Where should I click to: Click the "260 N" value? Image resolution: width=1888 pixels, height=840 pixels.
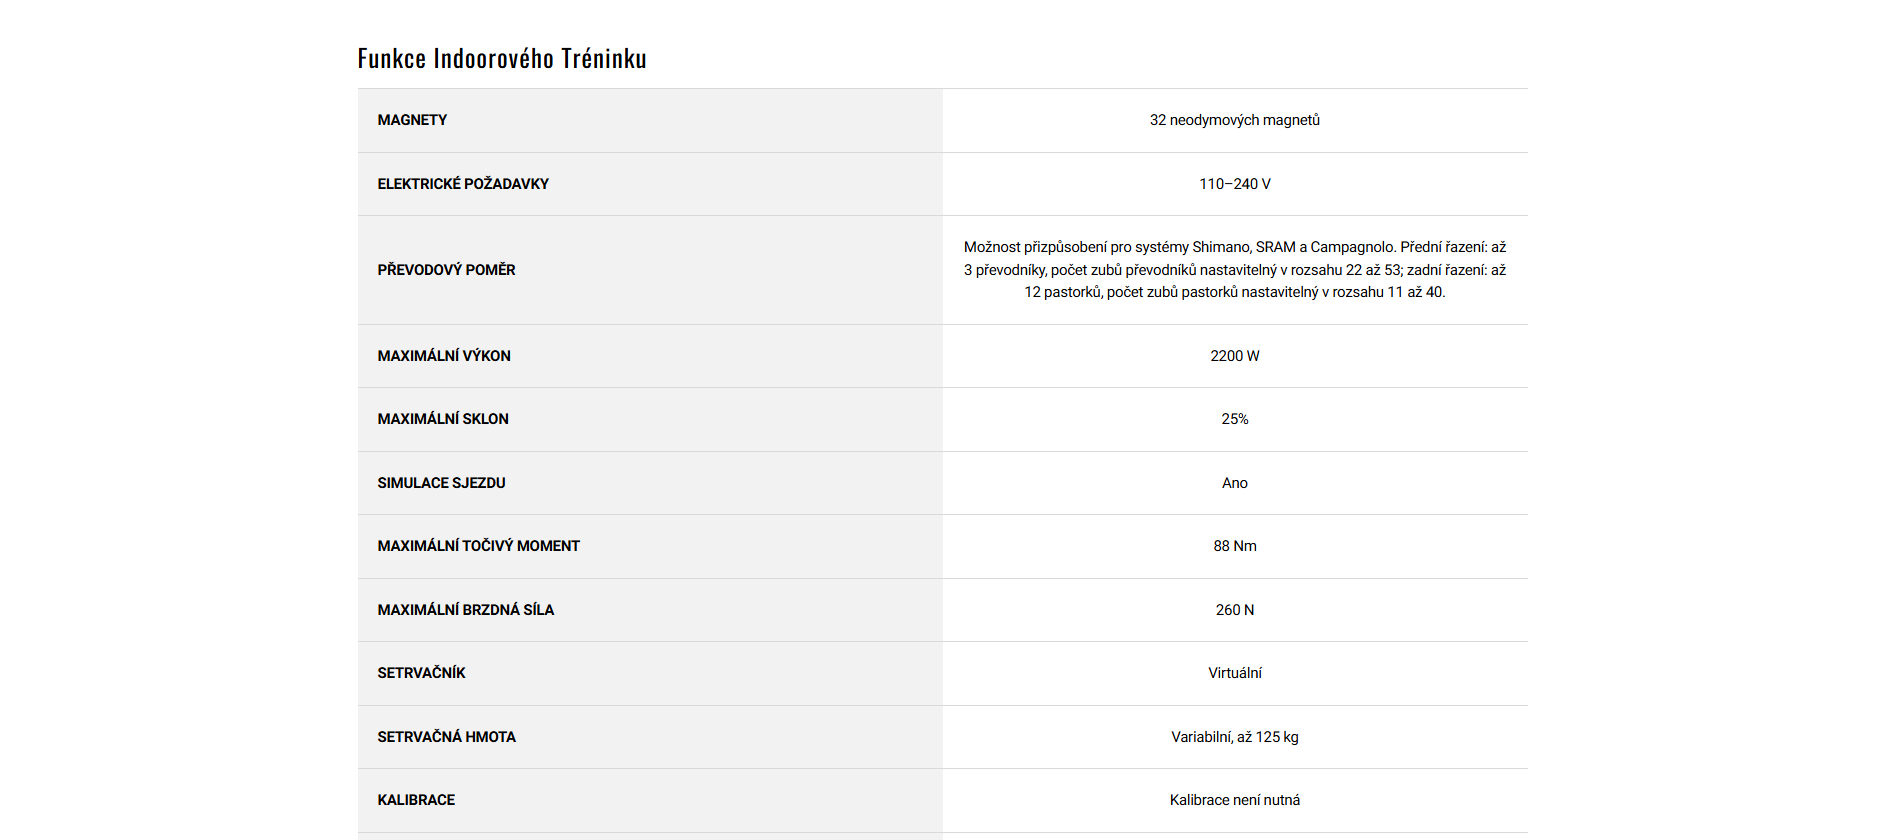coord(1234,610)
